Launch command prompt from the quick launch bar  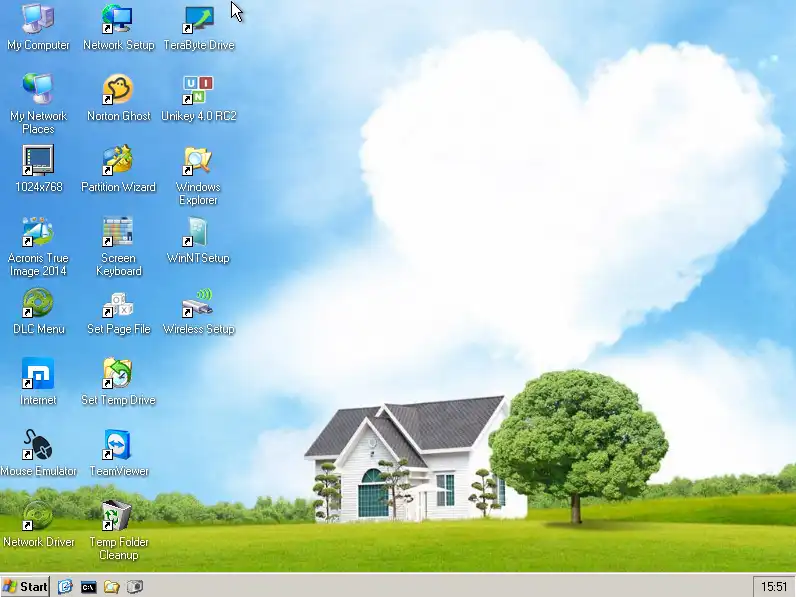click(88, 586)
